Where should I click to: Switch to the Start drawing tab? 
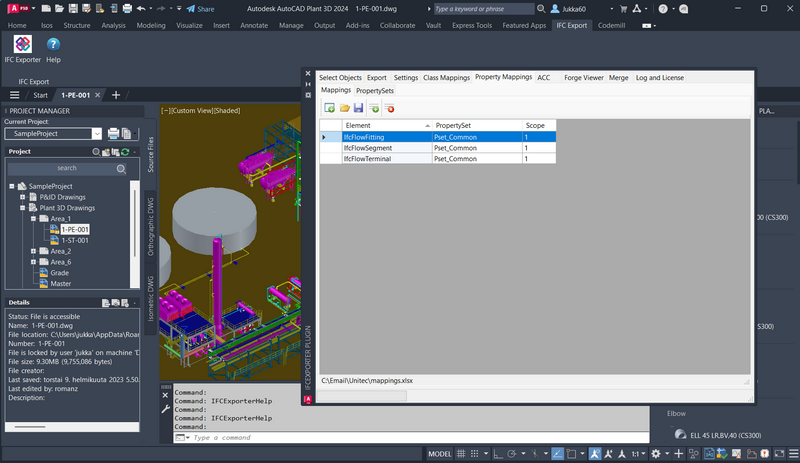[x=40, y=95]
